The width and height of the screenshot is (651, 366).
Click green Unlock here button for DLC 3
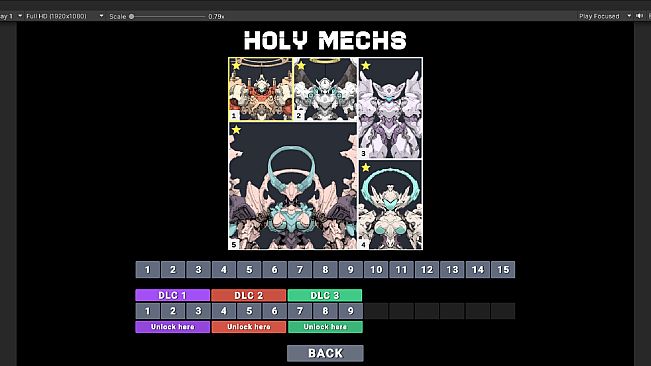pos(325,327)
